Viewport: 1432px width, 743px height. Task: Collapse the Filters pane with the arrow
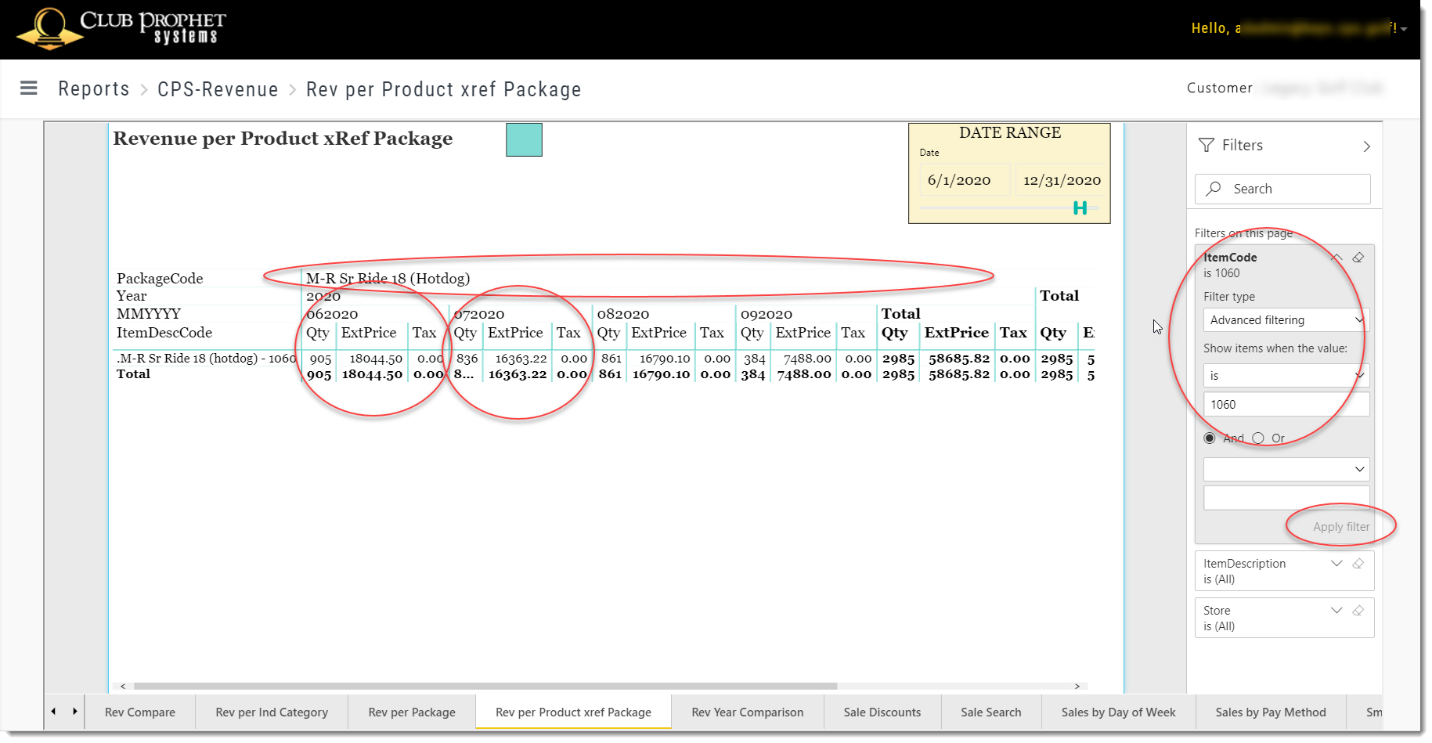(x=1366, y=146)
